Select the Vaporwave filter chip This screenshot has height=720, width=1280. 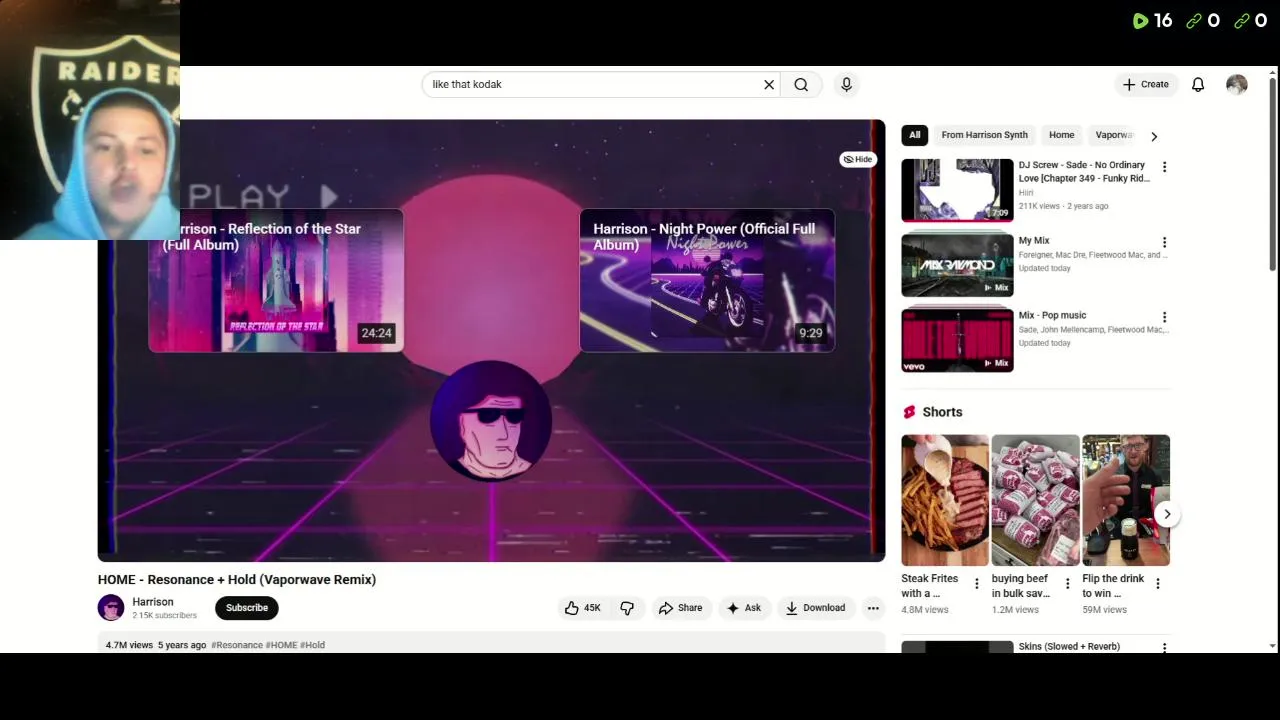click(1114, 135)
